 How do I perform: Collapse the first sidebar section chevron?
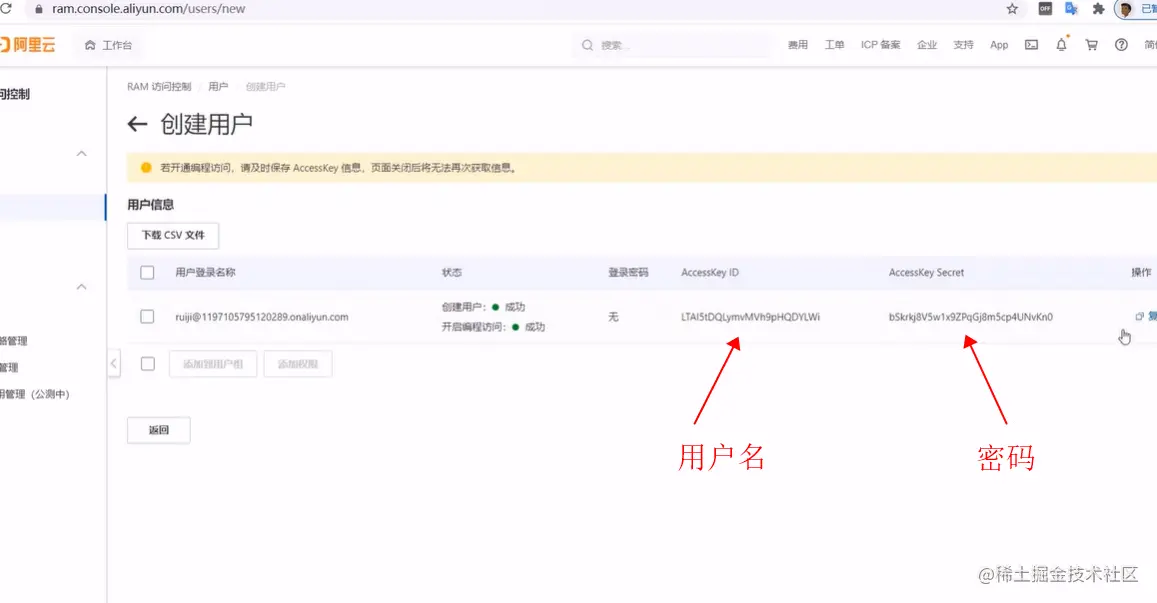point(82,154)
